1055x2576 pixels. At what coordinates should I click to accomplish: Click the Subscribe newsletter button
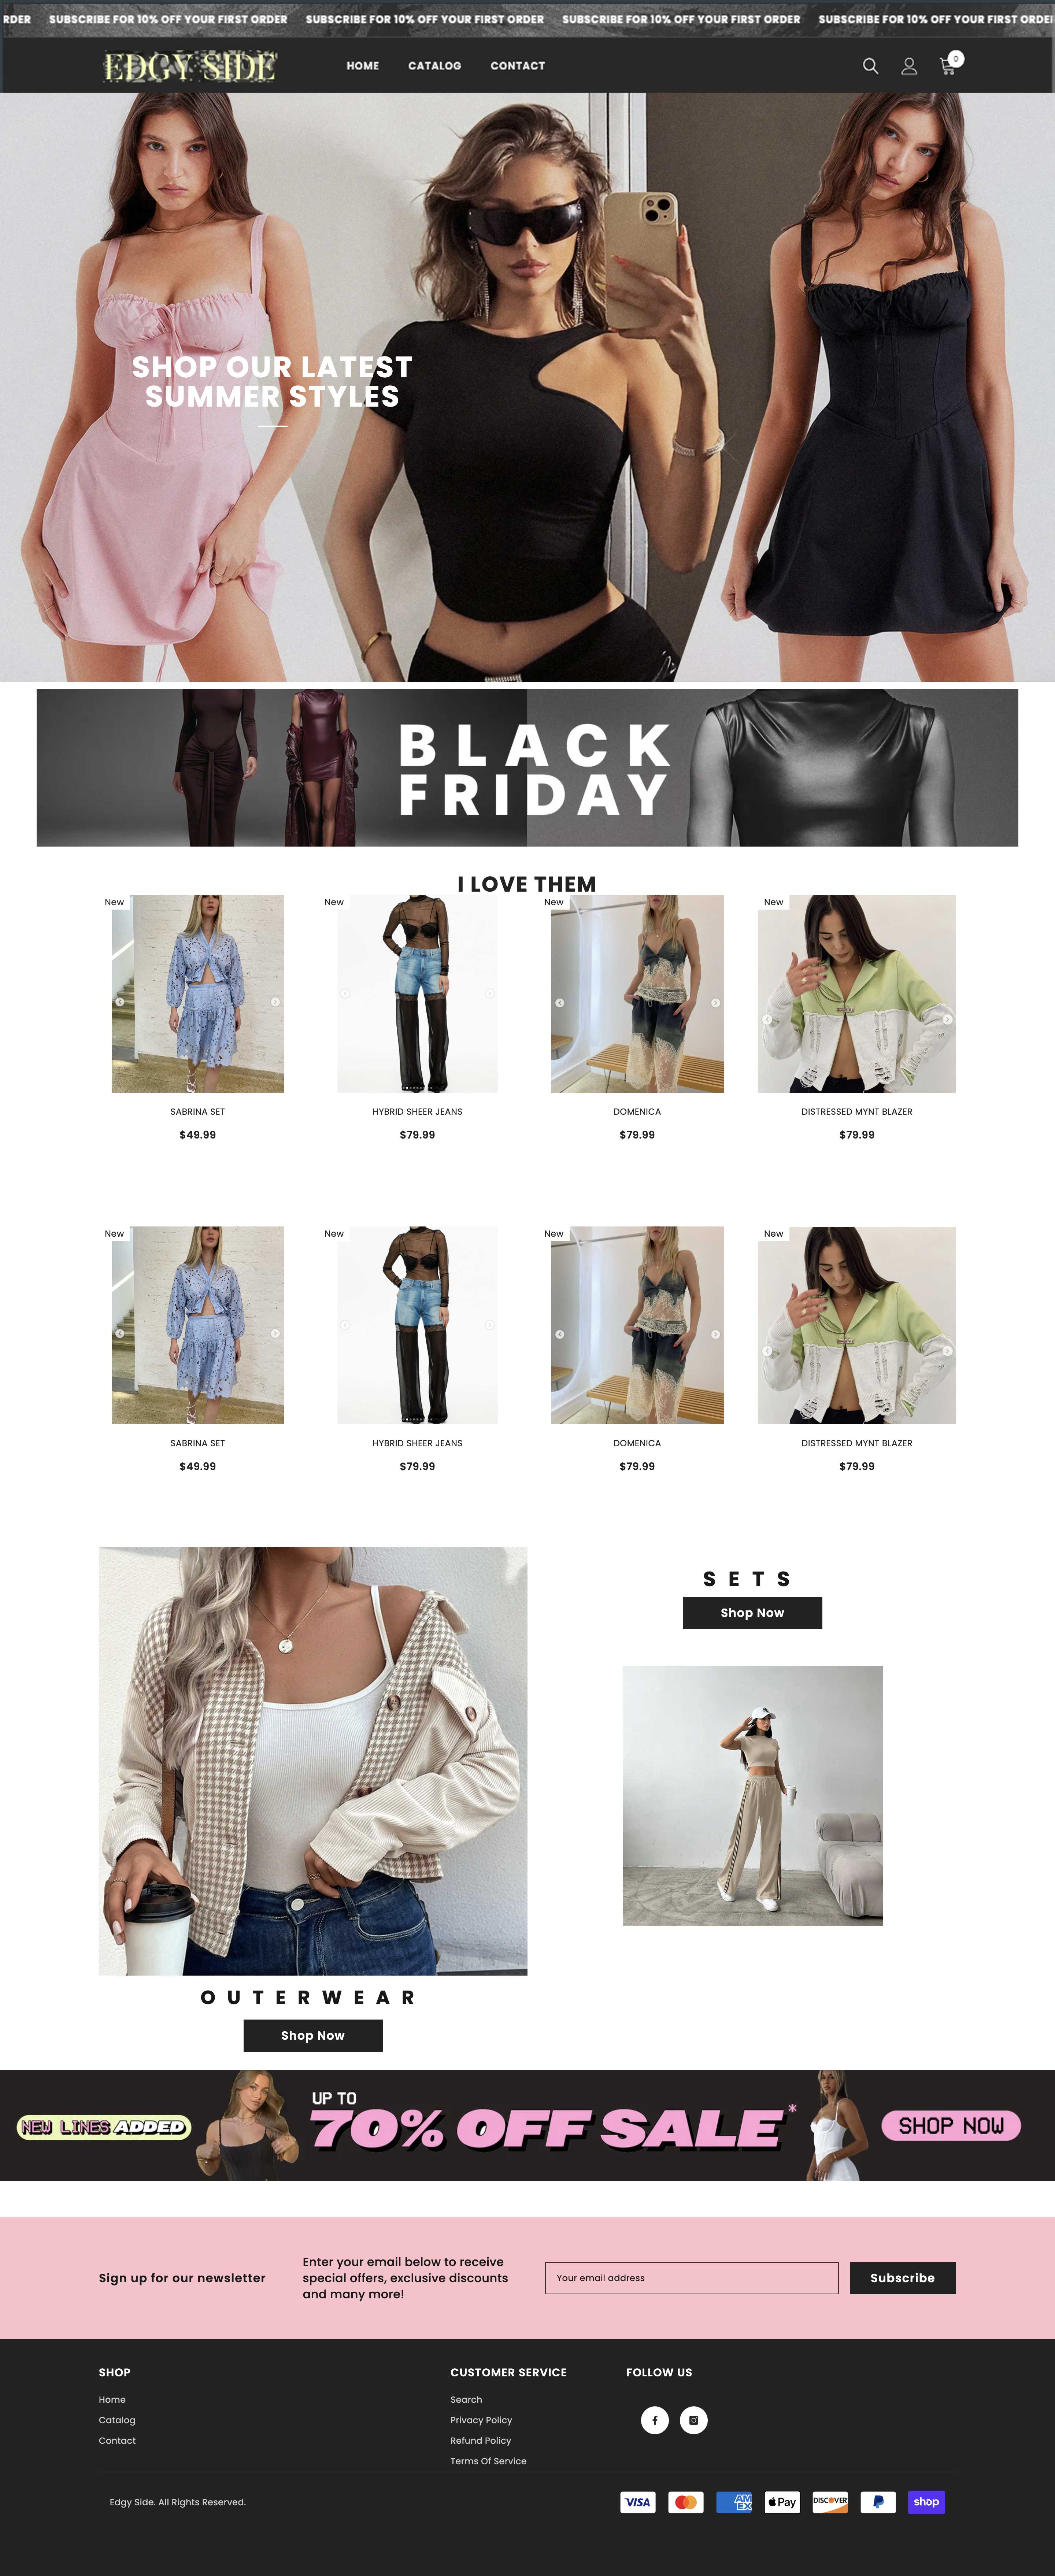902,2278
